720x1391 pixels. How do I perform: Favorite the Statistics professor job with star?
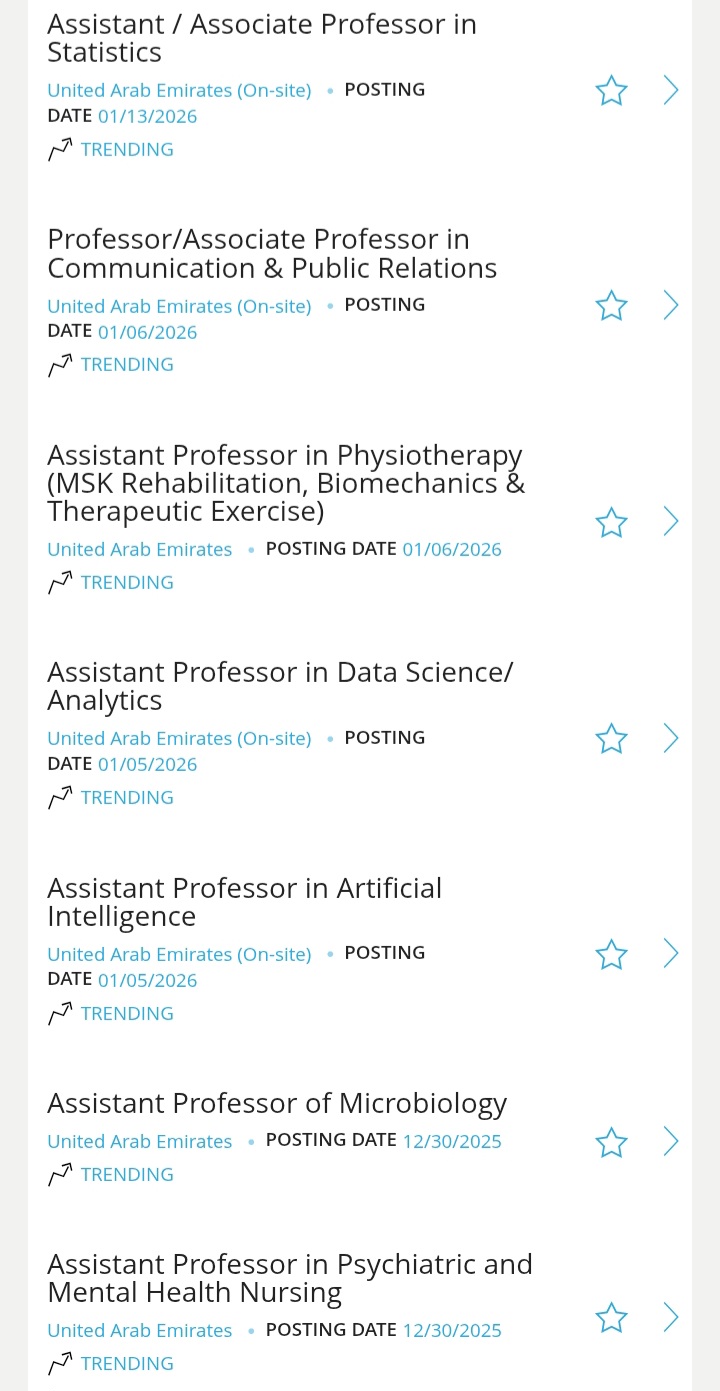[x=611, y=91]
